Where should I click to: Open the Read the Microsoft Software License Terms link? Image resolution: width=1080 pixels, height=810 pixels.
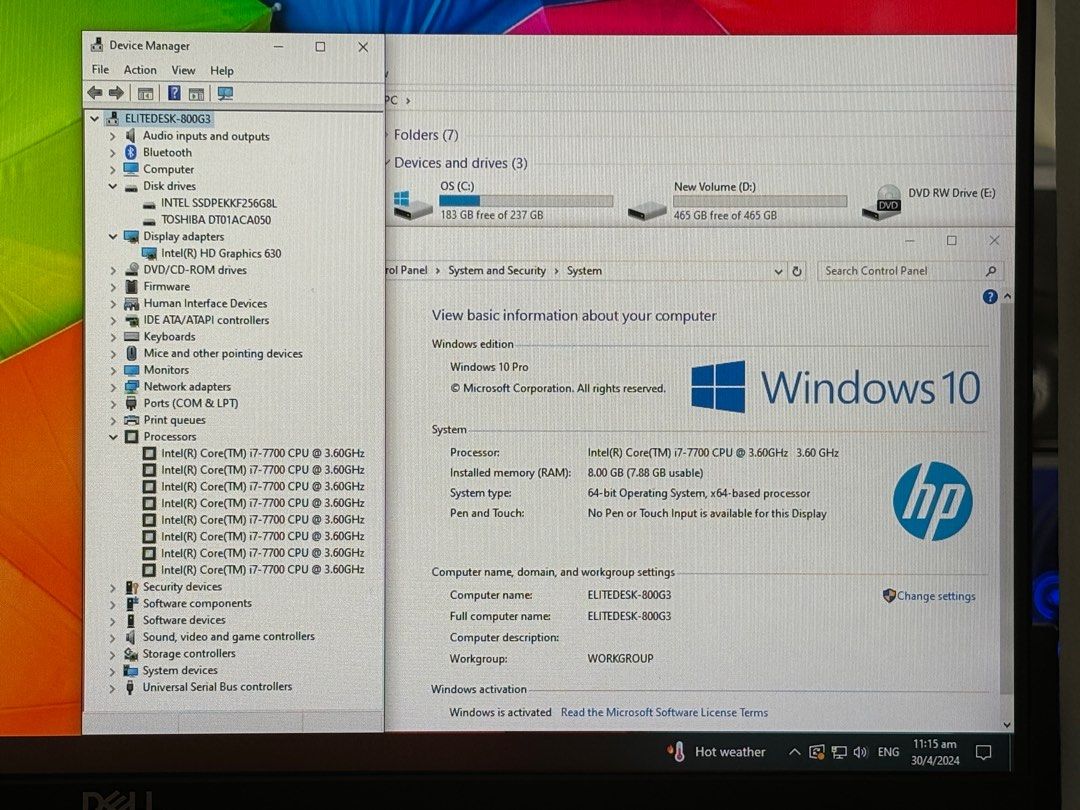click(664, 712)
